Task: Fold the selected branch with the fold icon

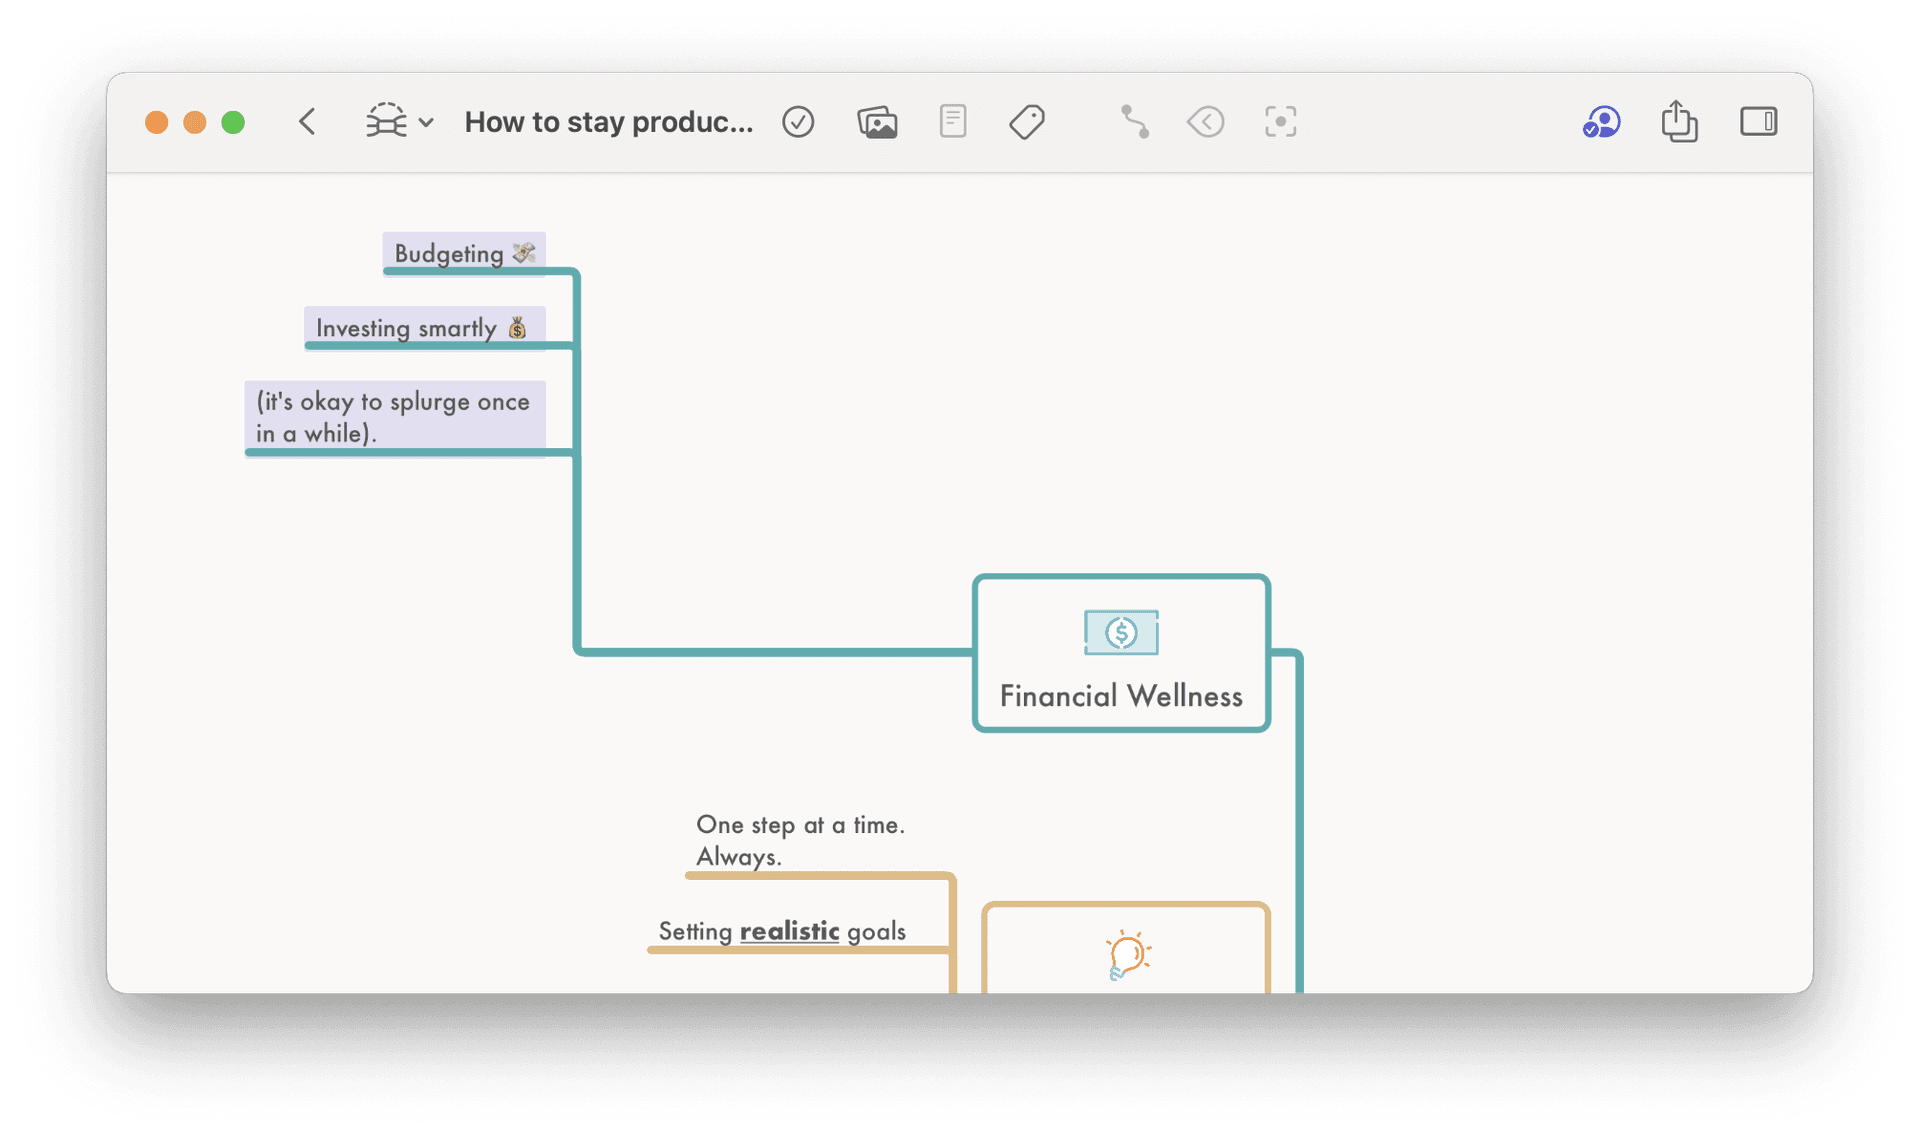Action: tap(1206, 121)
